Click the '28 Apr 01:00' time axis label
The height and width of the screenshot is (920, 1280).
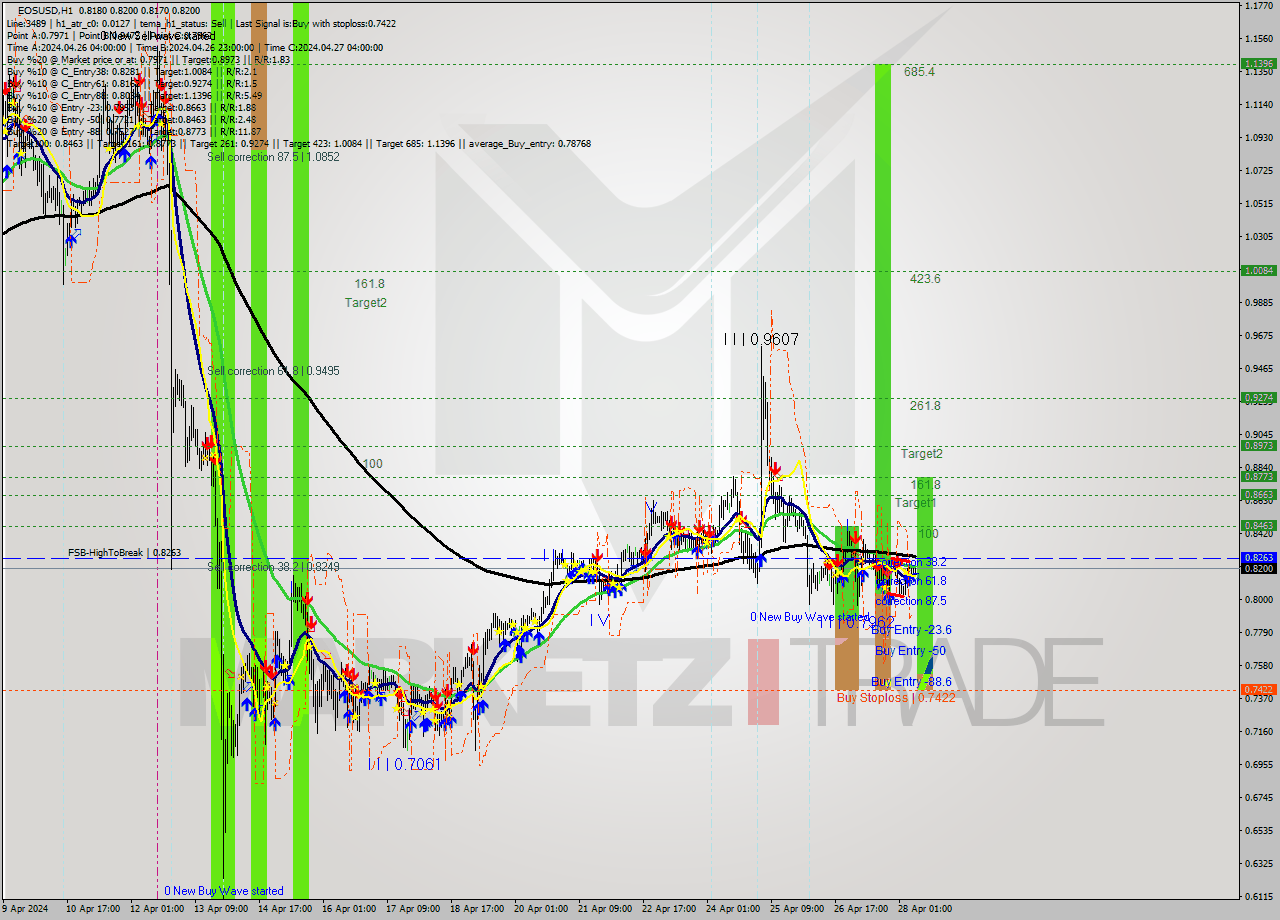(x=925, y=909)
